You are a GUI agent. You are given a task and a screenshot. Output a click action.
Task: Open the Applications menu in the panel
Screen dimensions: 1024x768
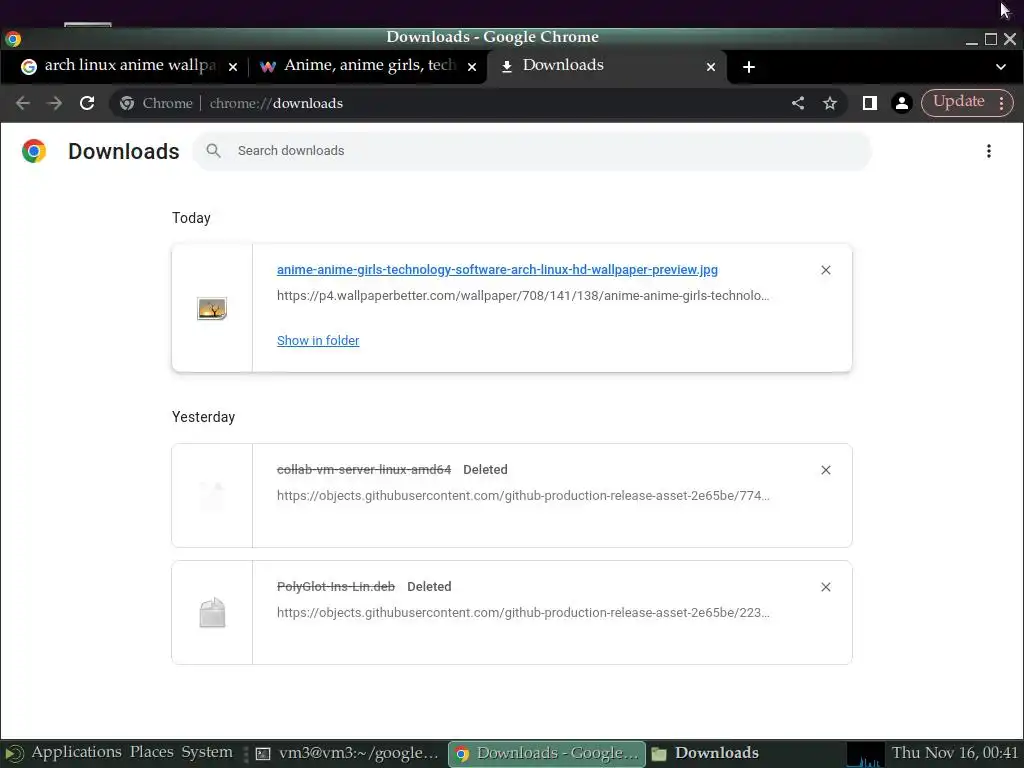pyautogui.click(x=76, y=752)
